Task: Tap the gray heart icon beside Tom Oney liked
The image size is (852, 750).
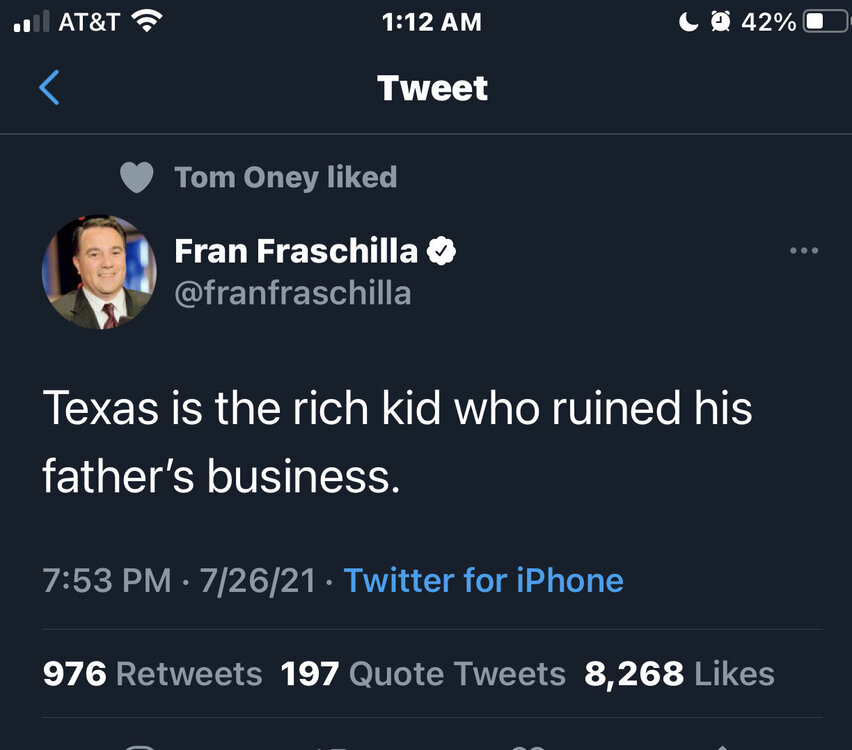Action: point(137,178)
